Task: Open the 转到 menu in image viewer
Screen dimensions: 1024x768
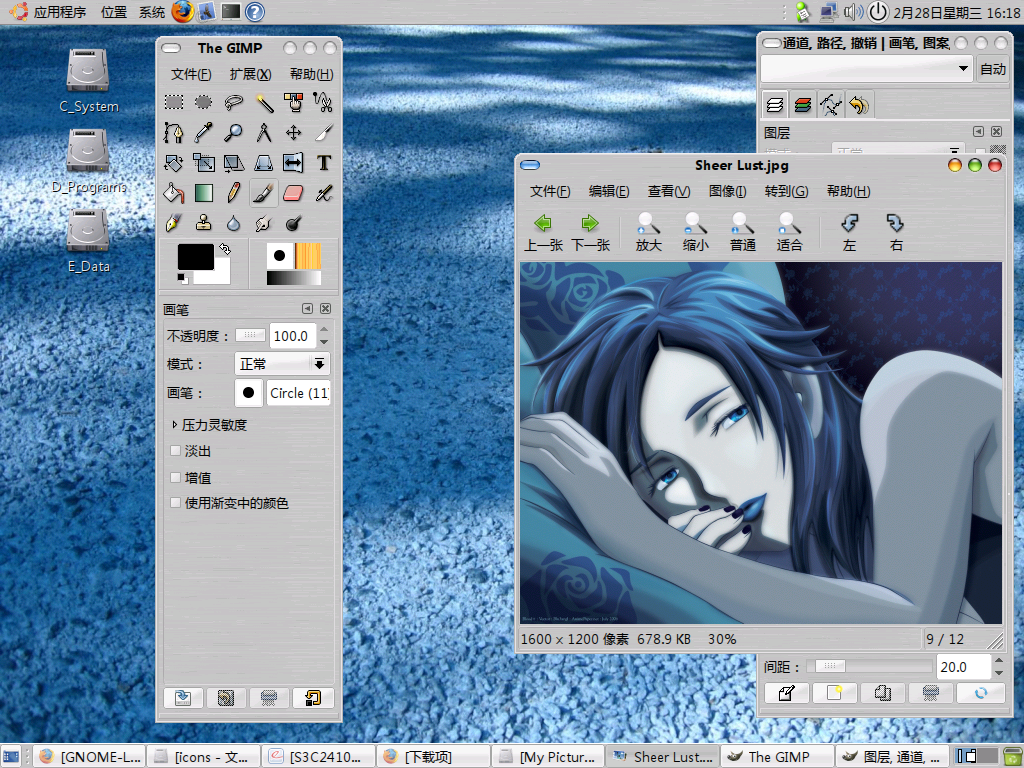Action: 786,191
